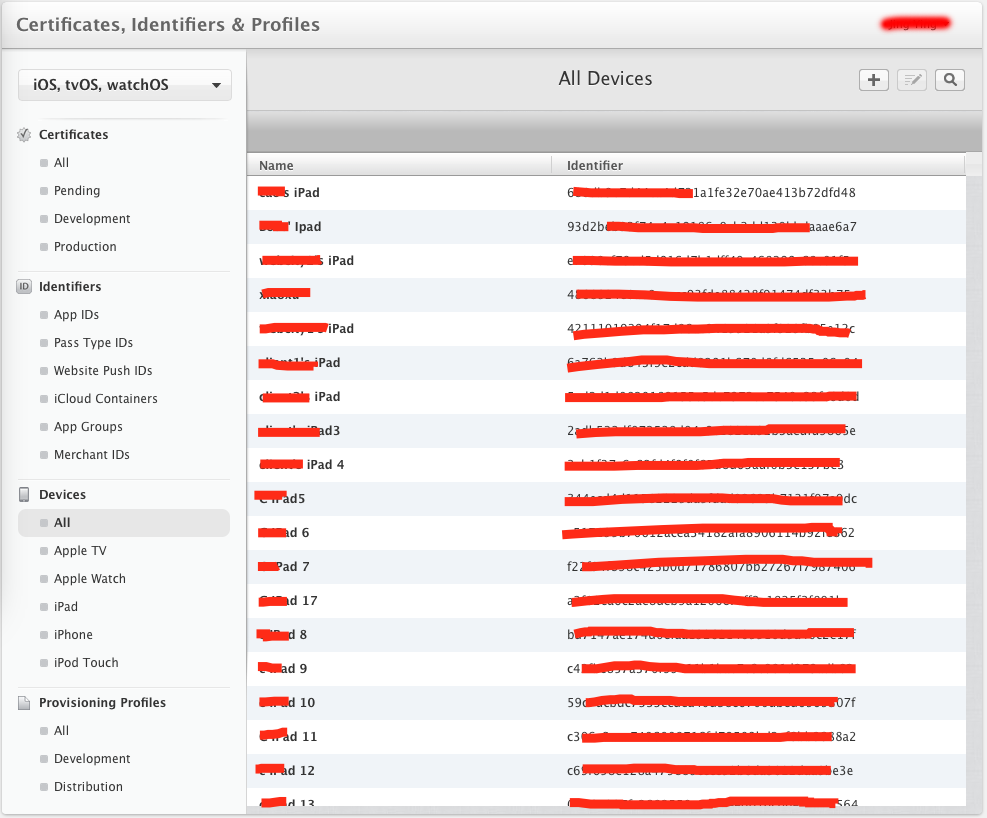Go to iCloud Containers
Image resolution: width=987 pixels, height=818 pixels.
point(105,399)
